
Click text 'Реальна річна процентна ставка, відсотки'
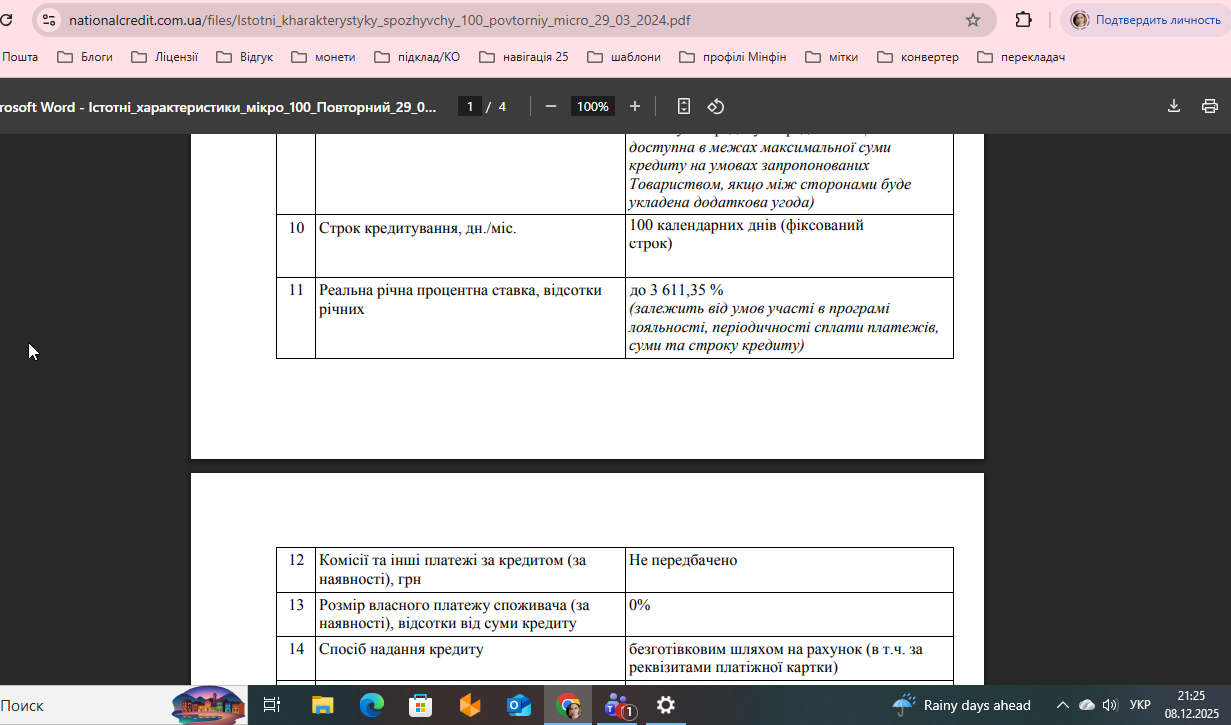pyautogui.click(x=461, y=290)
